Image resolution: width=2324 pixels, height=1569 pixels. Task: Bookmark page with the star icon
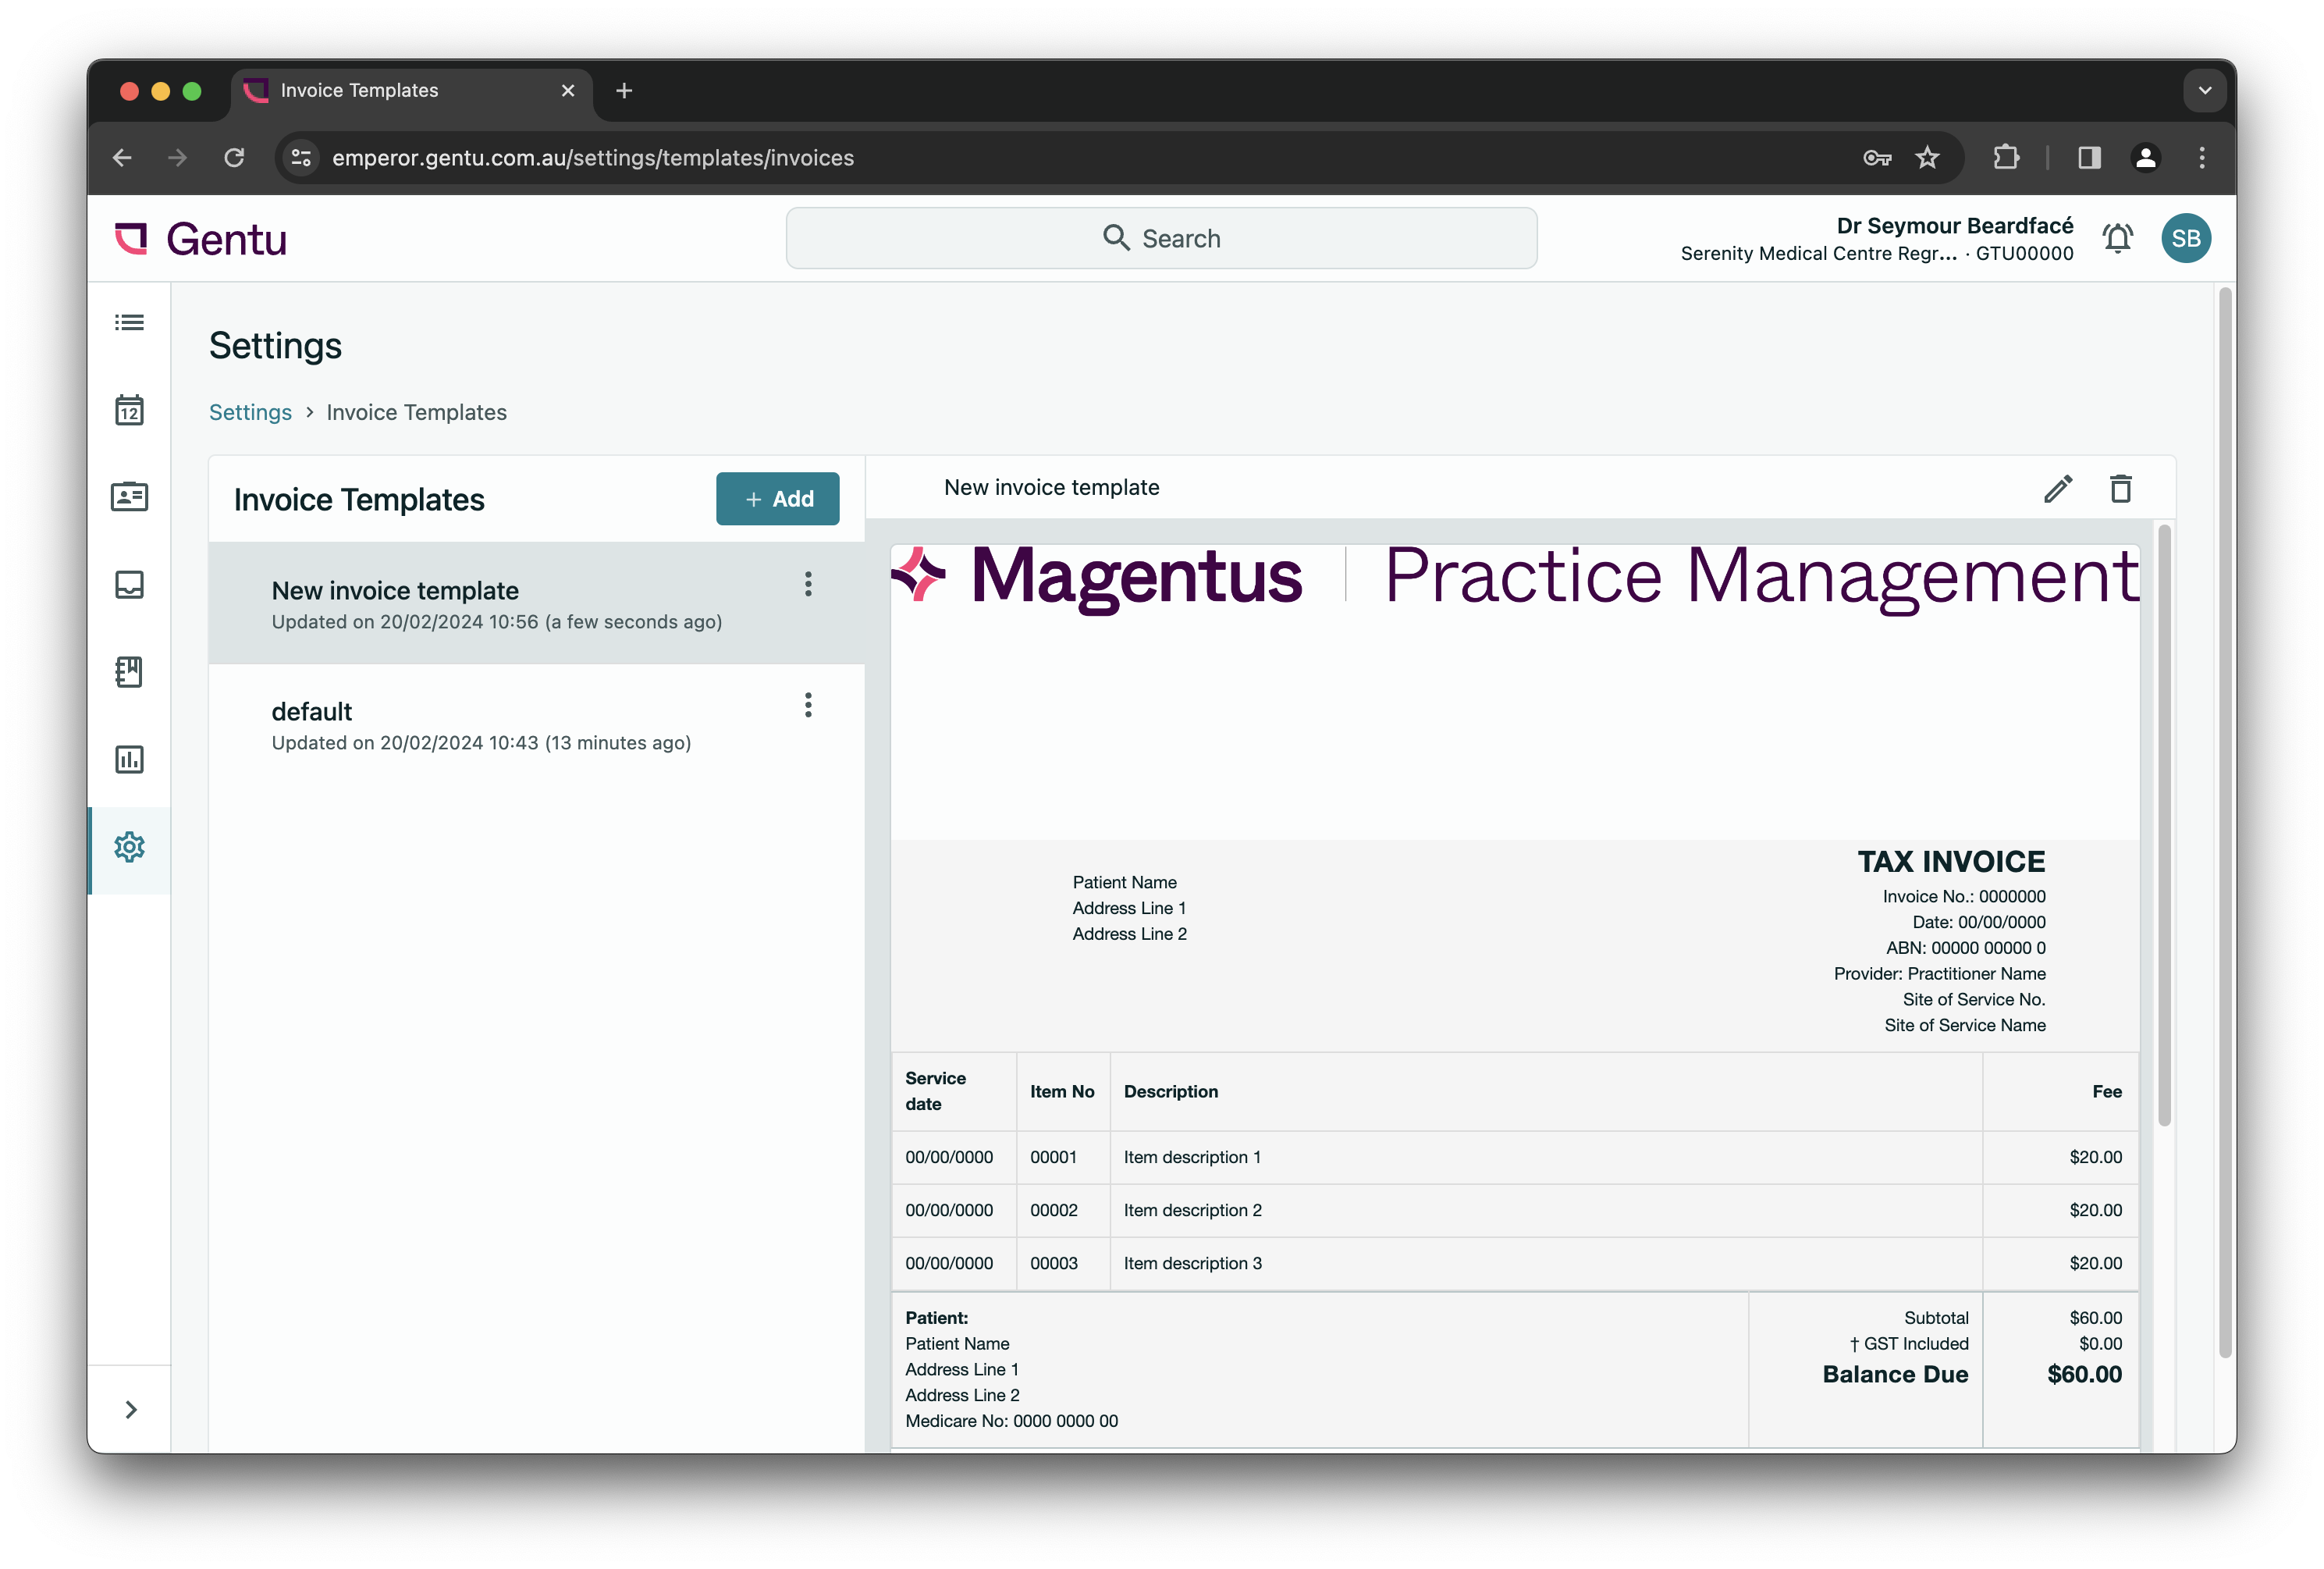click(1927, 158)
